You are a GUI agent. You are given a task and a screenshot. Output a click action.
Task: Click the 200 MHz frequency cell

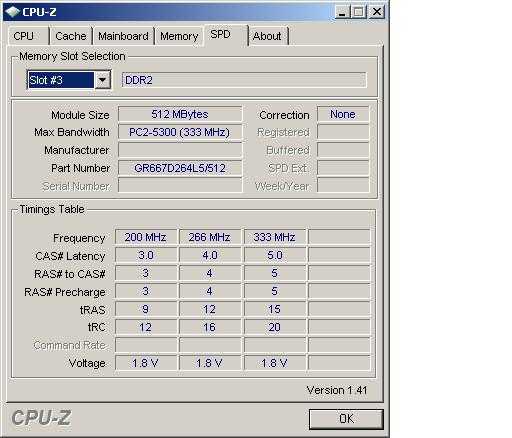146,237
